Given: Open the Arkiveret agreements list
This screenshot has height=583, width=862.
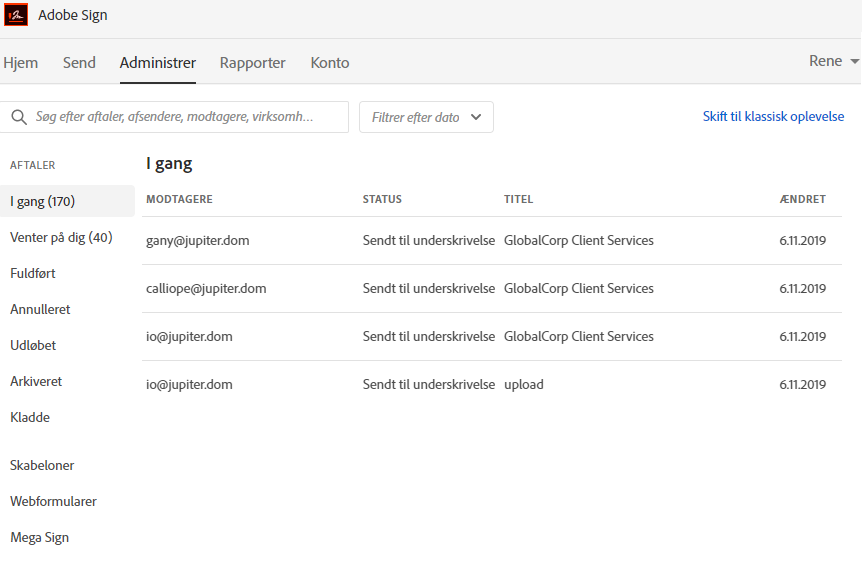Looking at the screenshot, I should pos(36,381).
